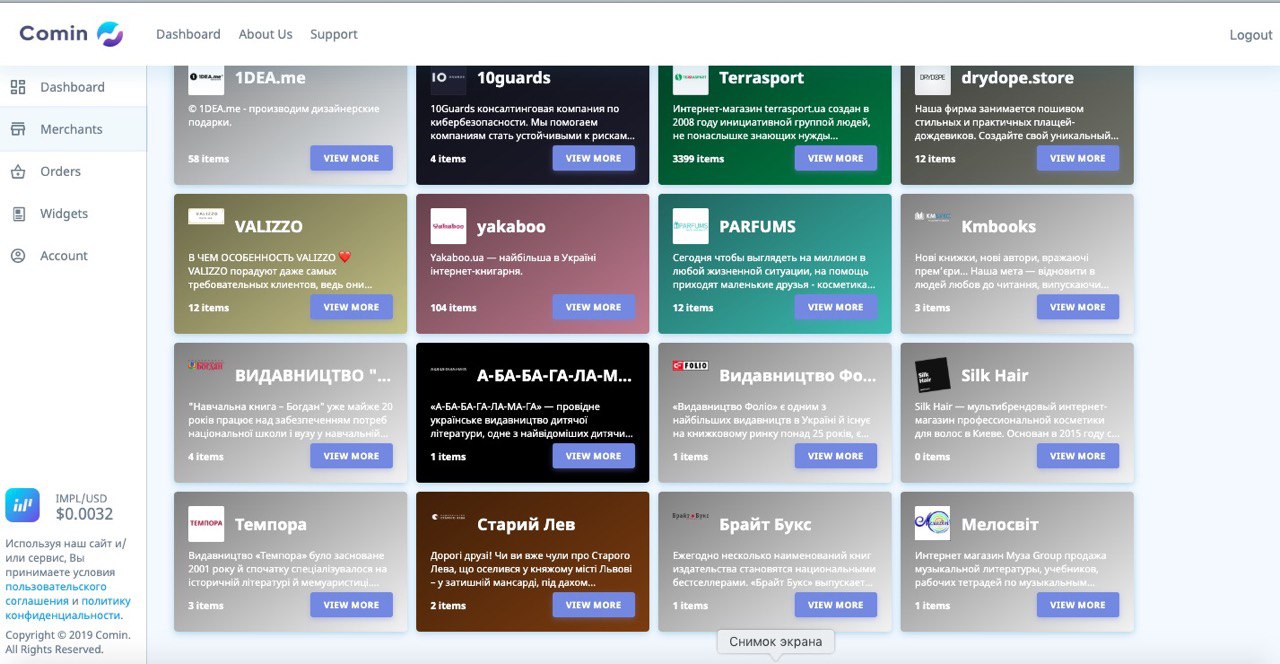The width and height of the screenshot is (1280, 664).
Task: Click the ВИДАВНИЦТВО Богдан logo
Action: (x=206, y=366)
